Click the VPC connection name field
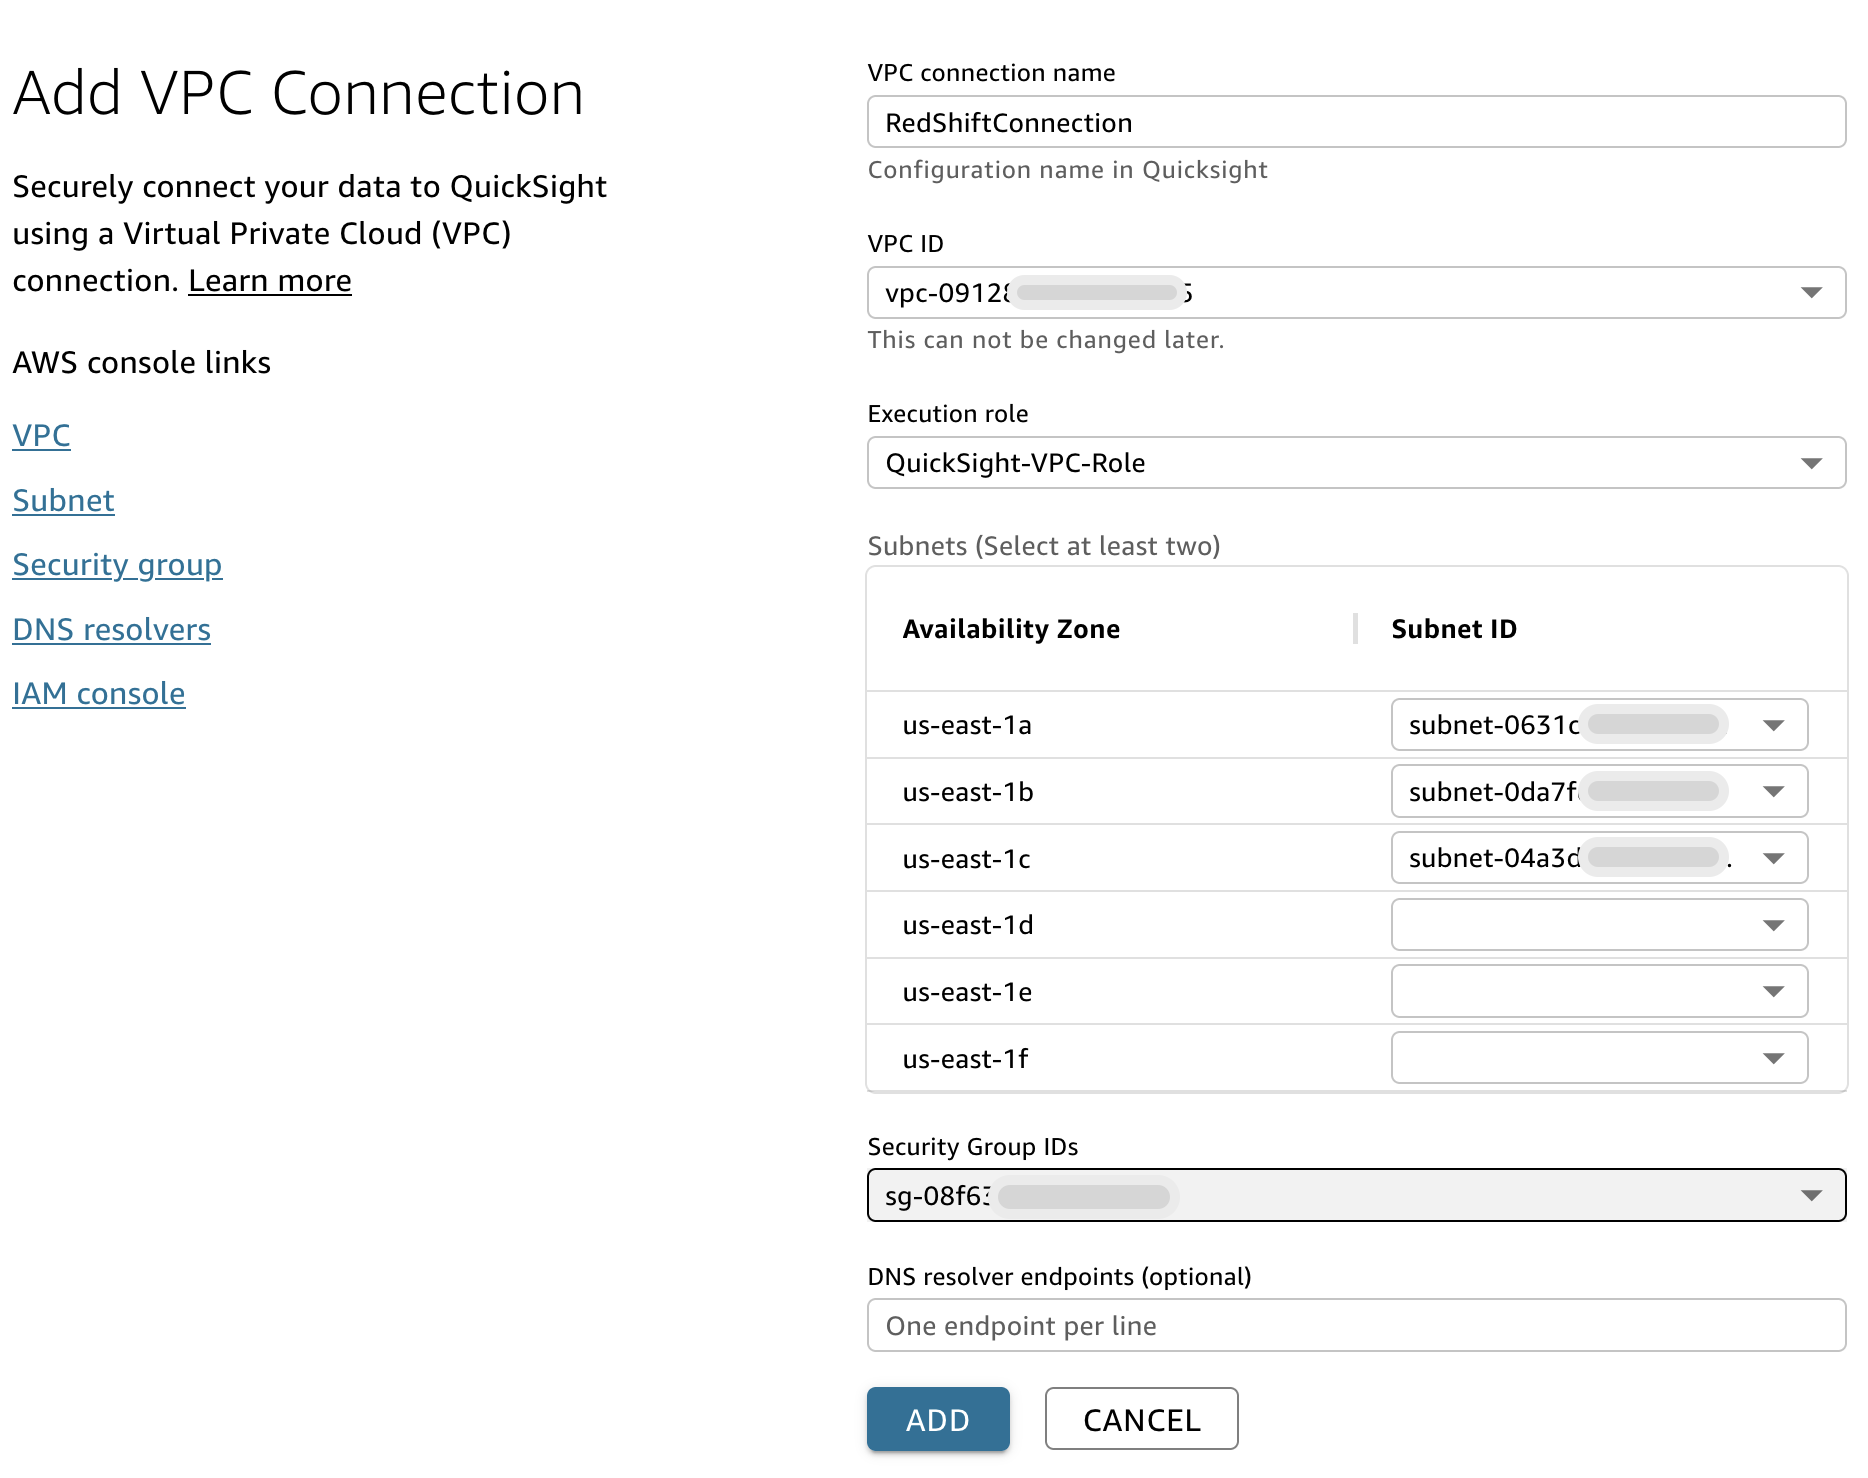 coord(1356,121)
